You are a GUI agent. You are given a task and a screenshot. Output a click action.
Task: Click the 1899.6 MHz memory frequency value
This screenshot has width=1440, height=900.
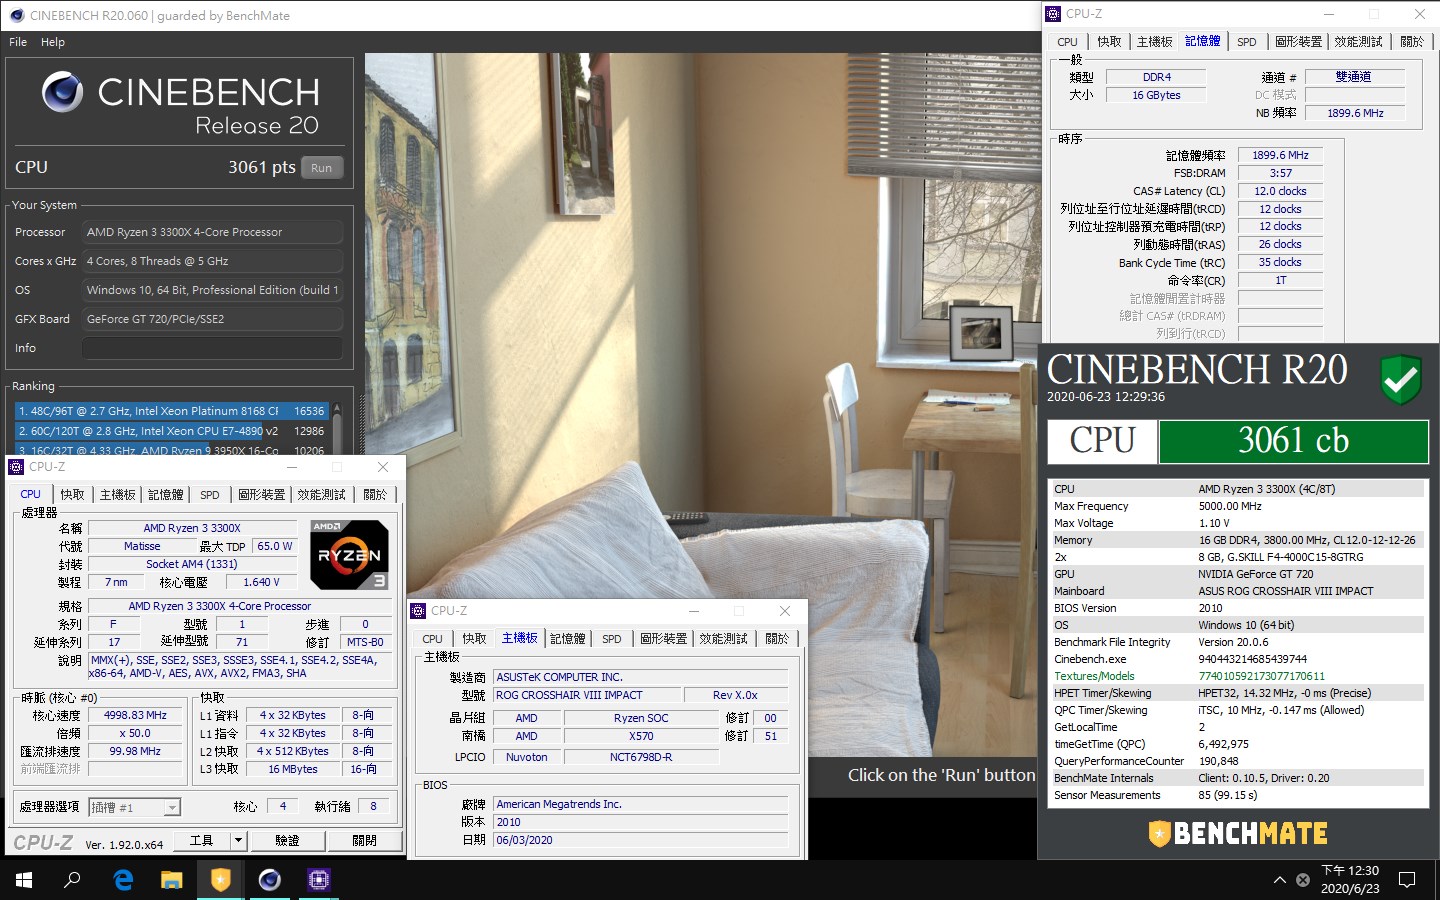pos(1280,155)
